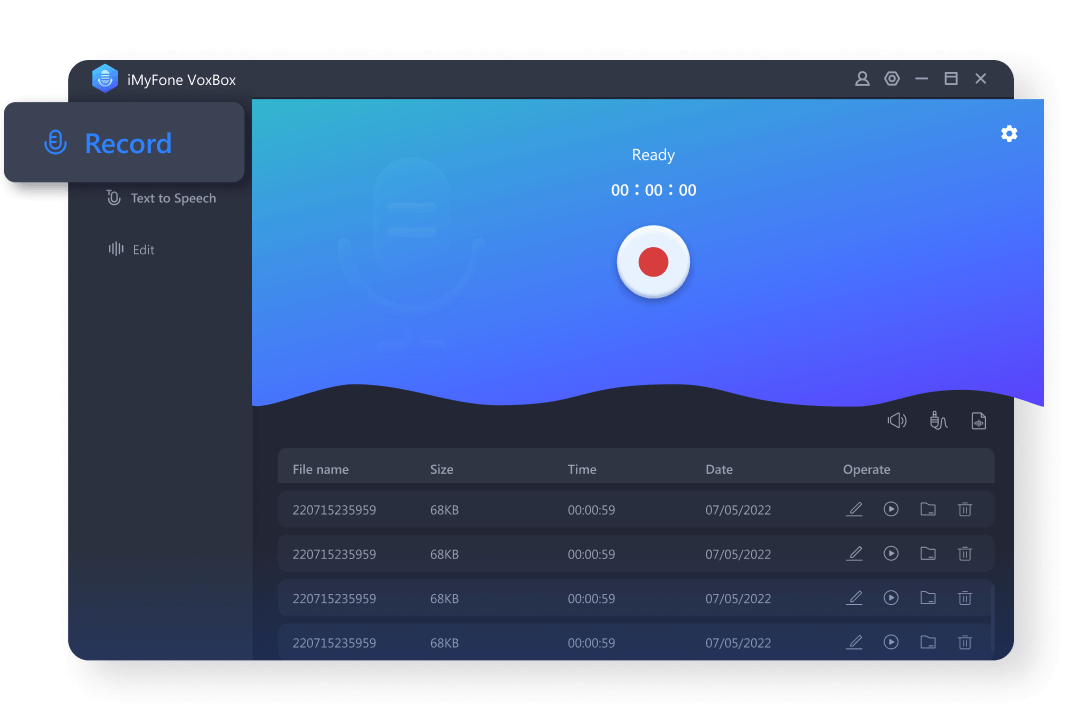Play the fourth recording in the list
The image size is (1090, 722).
click(891, 642)
